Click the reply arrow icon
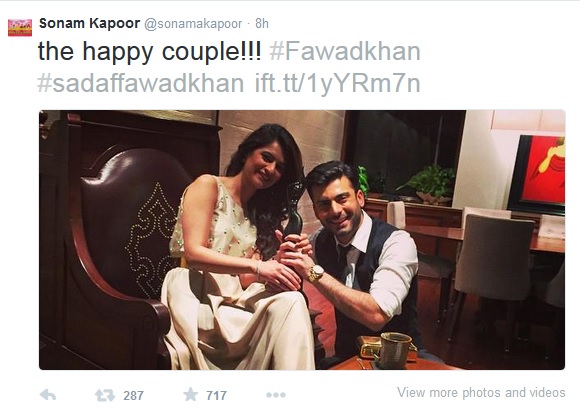 [48, 395]
